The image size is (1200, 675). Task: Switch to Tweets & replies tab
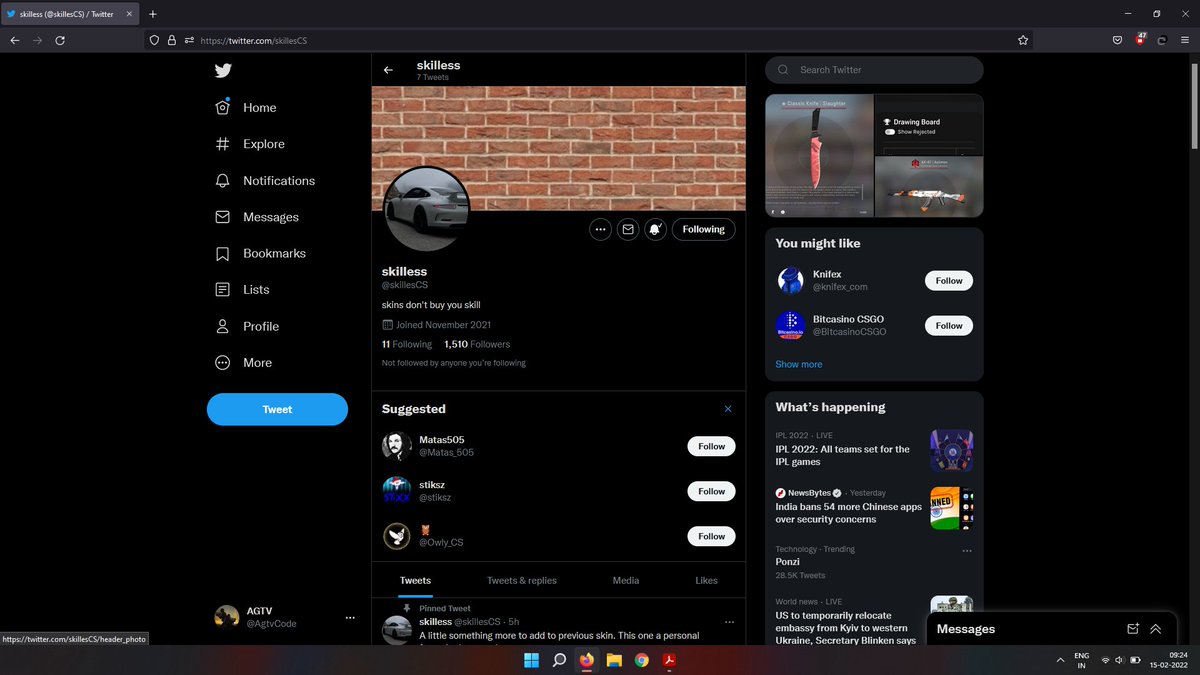522,581
